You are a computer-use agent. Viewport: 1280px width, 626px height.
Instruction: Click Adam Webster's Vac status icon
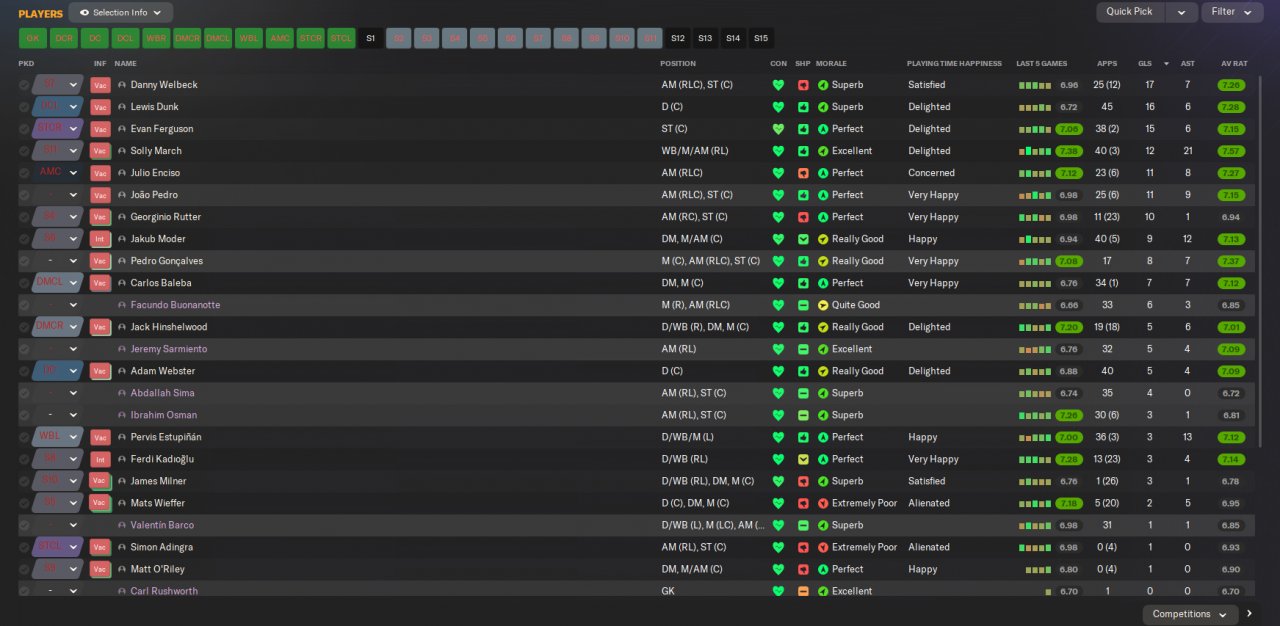(x=100, y=371)
